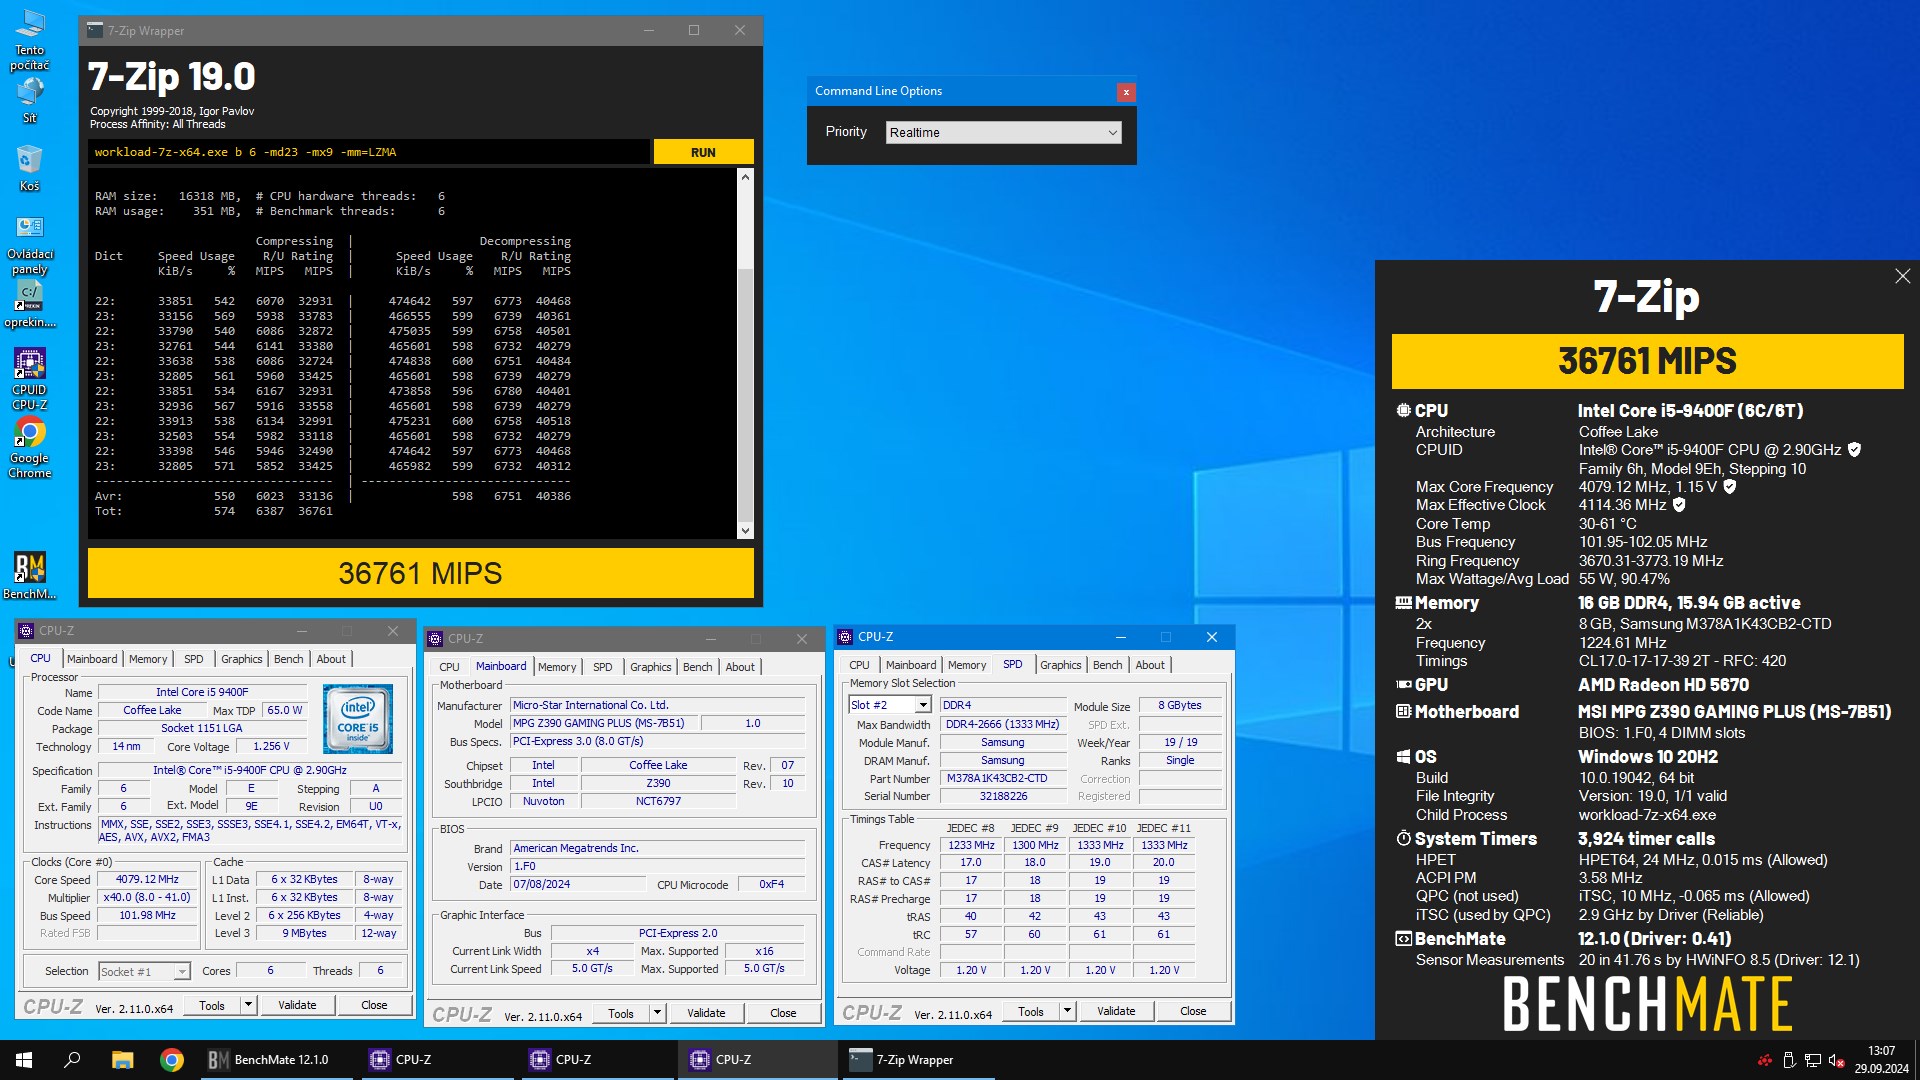
Task: Click the verified shield next to CPUID value
Action: pos(1854,450)
